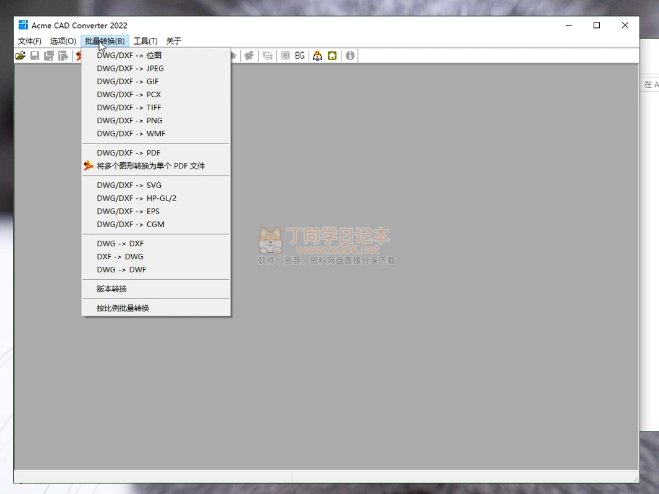Click the gray gear-like icon beside menu
The image size is (659, 494).
click(250, 55)
